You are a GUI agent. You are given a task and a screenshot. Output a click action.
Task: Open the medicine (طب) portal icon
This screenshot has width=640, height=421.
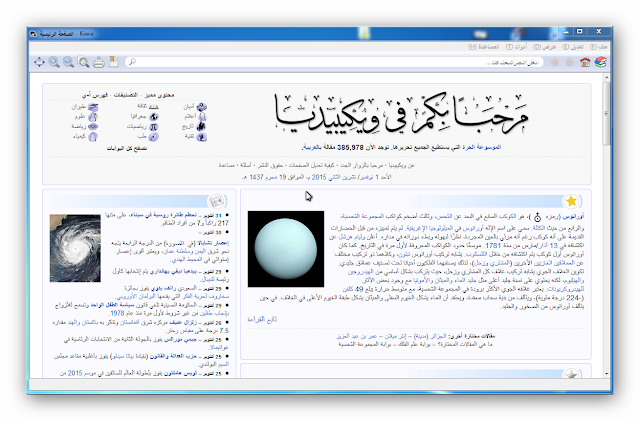point(153,137)
